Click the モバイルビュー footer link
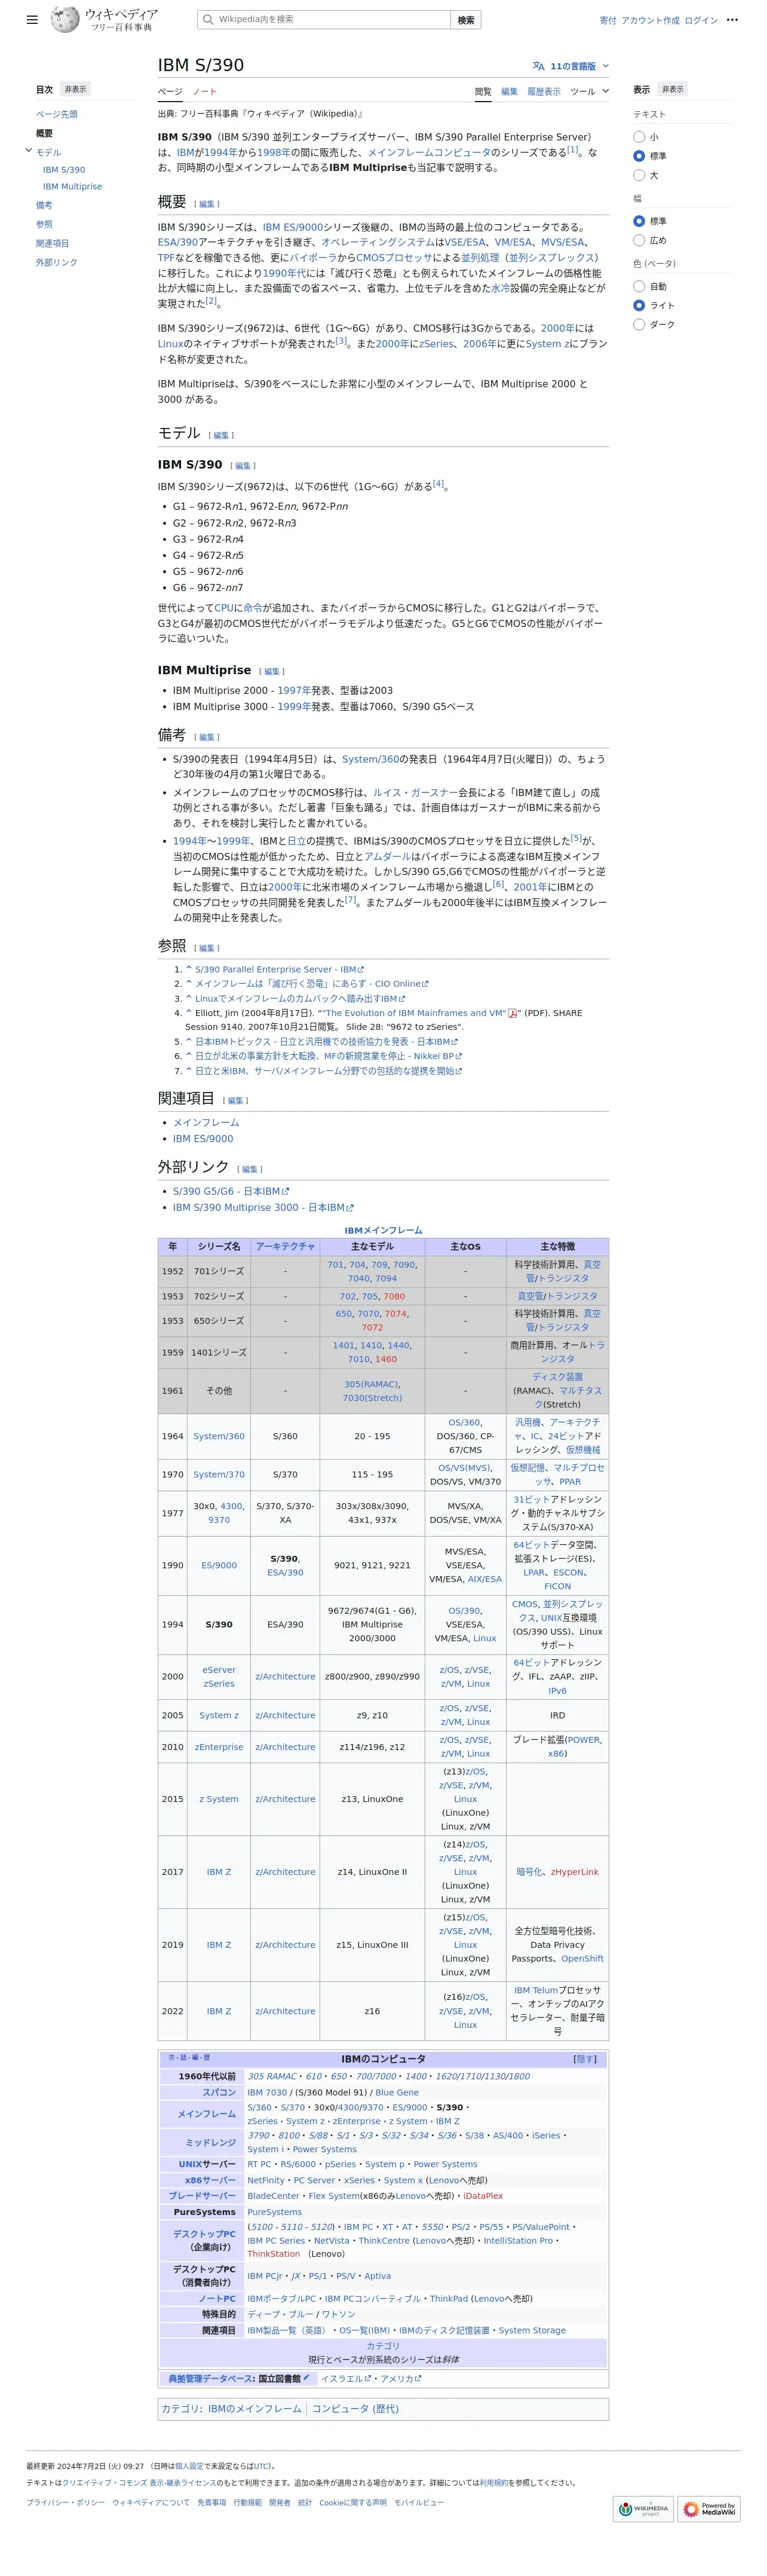 [419, 2503]
